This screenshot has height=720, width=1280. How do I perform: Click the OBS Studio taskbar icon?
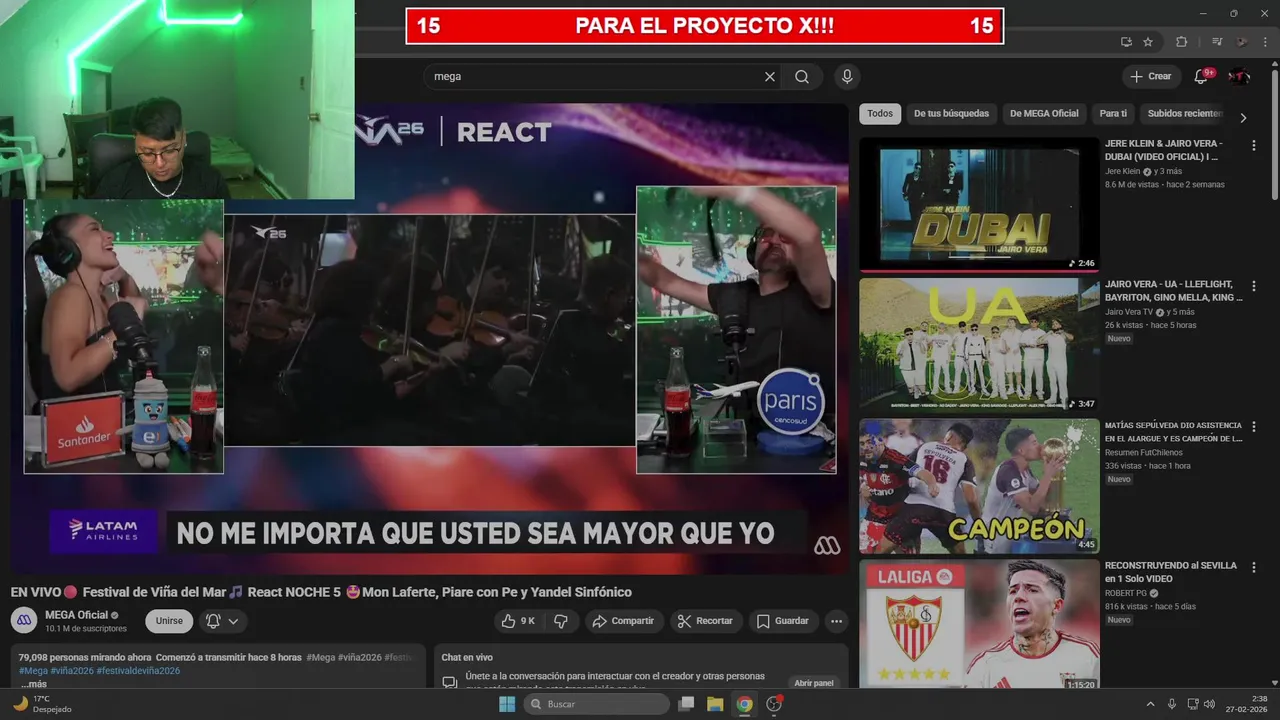tap(773, 704)
